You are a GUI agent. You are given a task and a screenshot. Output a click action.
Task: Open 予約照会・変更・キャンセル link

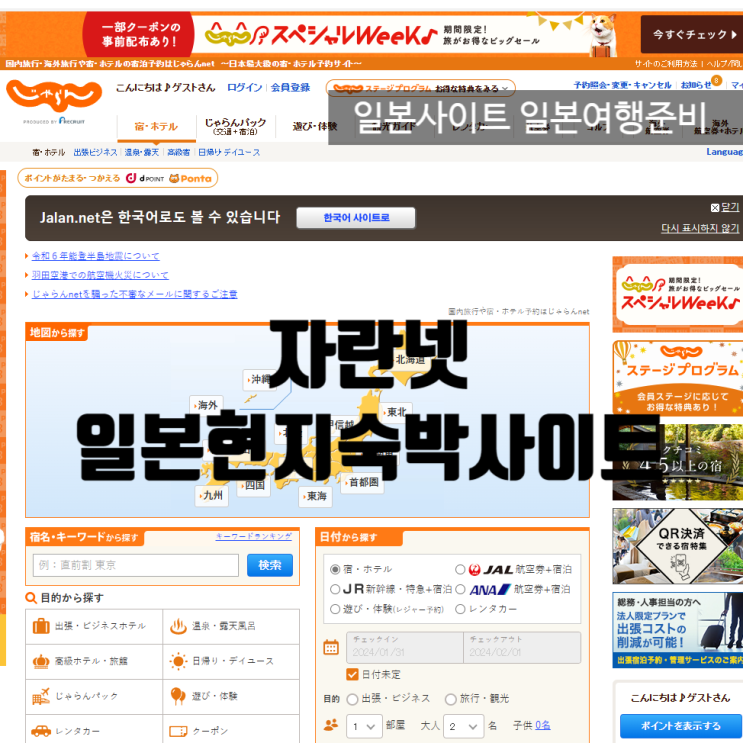pos(622,85)
